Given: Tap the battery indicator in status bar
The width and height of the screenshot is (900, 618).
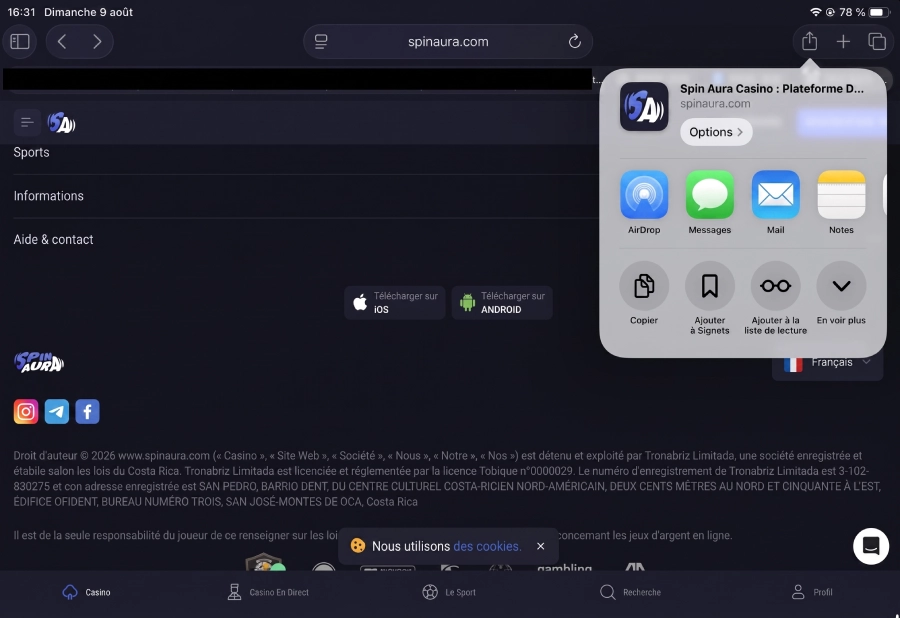Looking at the screenshot, I should [879, 12].
